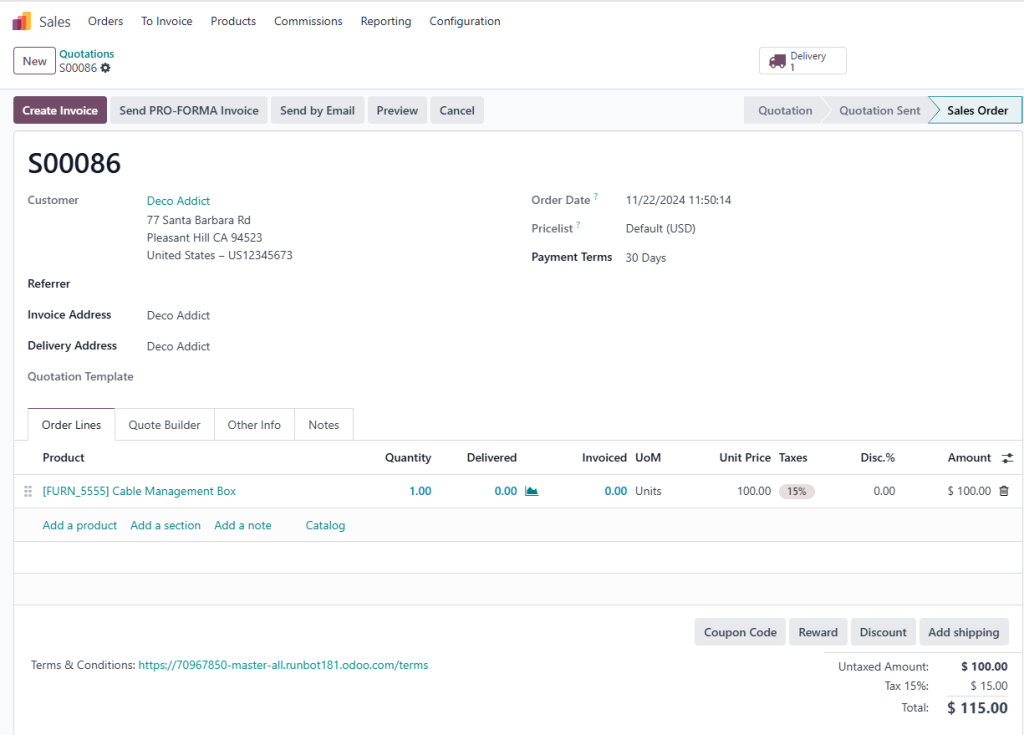Click the Order Date 11/22/2024 value
This screenshot has height=735, width=1024.
point(679,200)
